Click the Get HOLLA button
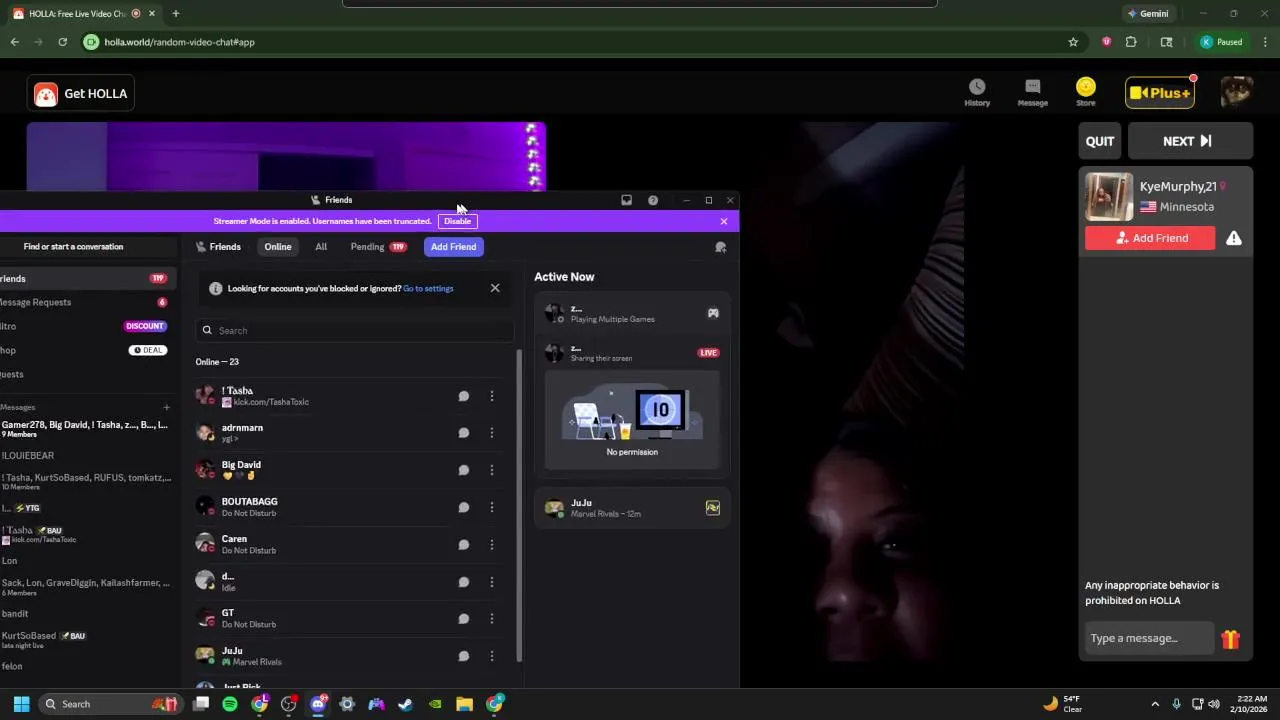 81,94
